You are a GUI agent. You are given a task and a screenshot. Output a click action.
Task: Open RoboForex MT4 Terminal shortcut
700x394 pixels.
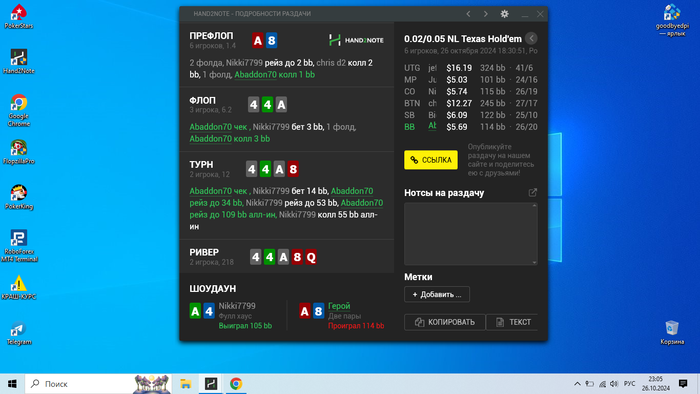[x=19, y=246]
